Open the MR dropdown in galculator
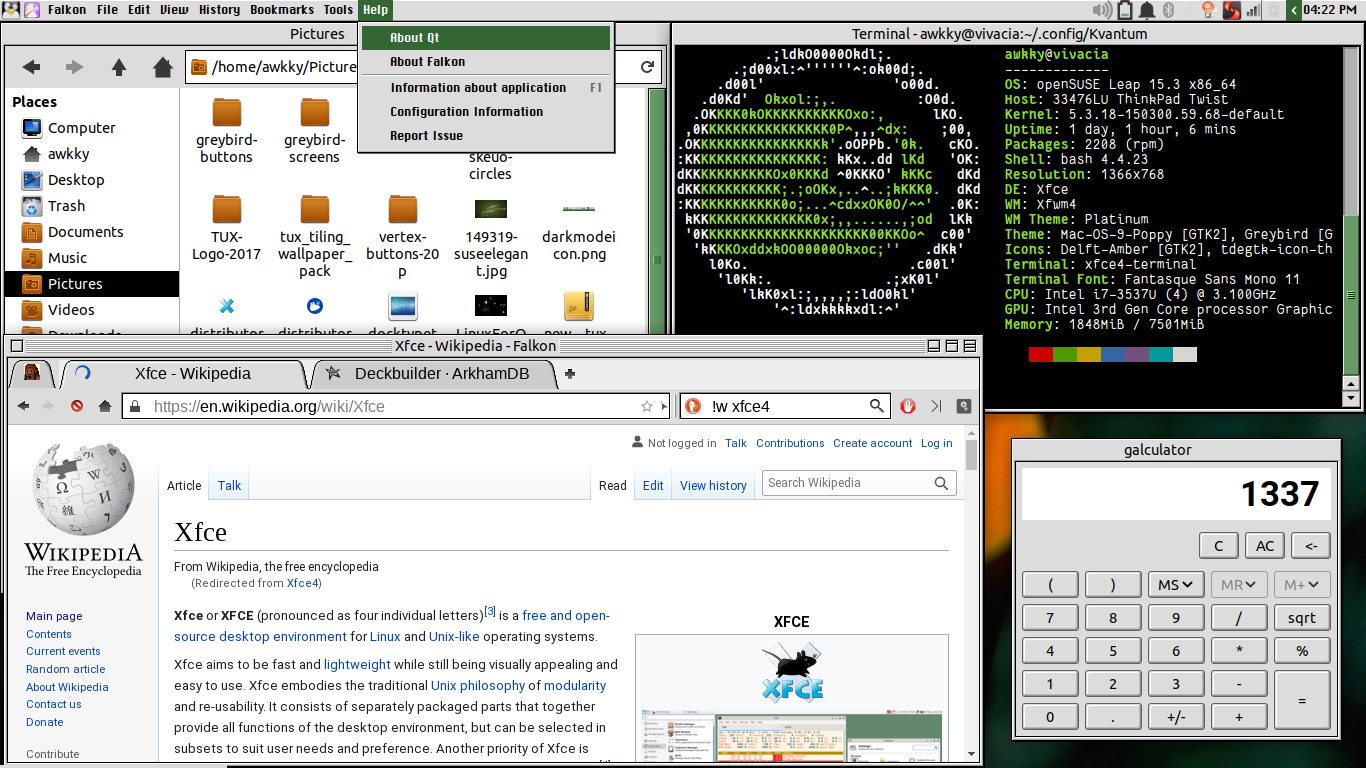The width and height of the screenshot is (1366, 768). tap(1239, 585)
